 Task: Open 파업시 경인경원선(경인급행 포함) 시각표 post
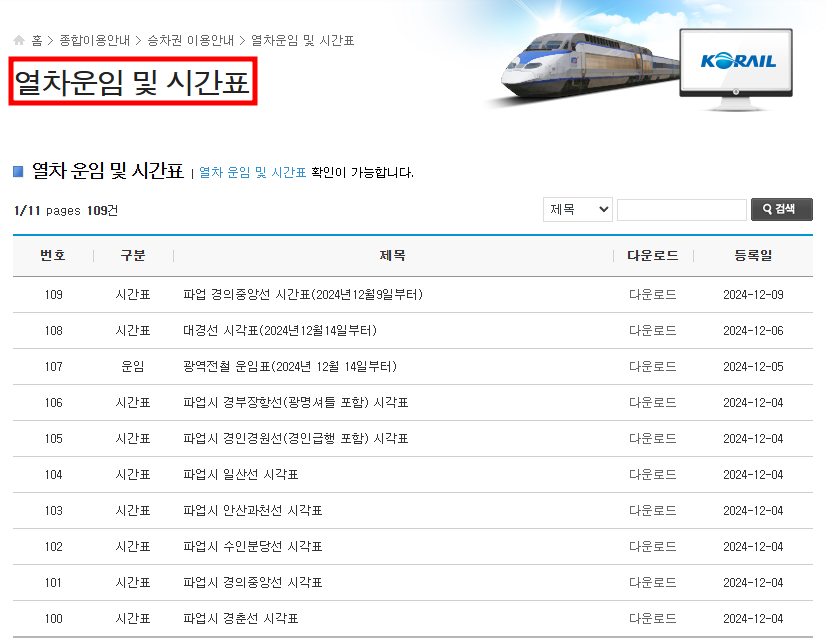[x=296, y=439]
